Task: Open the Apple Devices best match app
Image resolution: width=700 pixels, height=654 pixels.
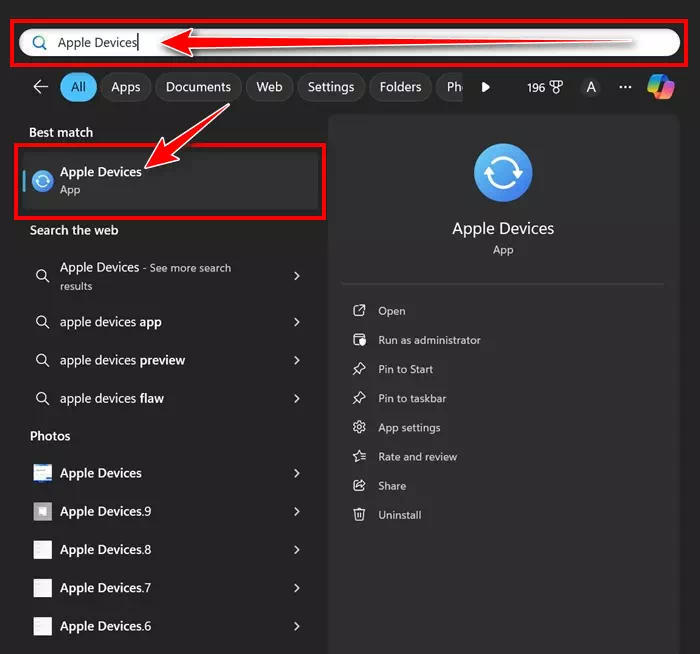Action: 171,181
